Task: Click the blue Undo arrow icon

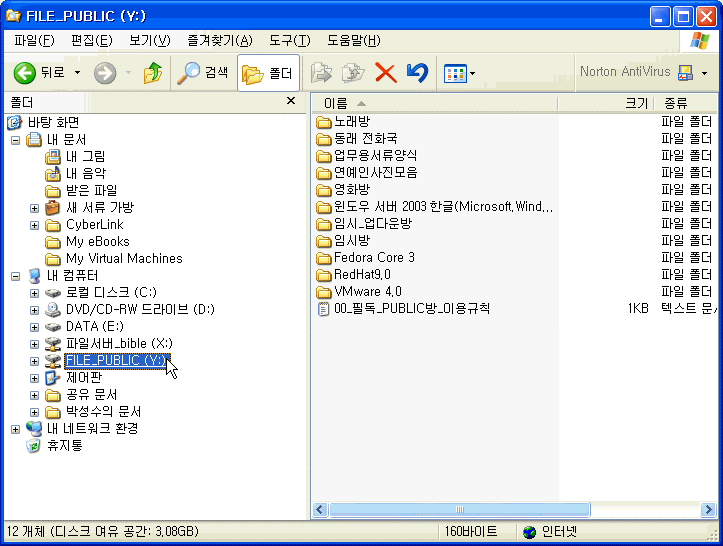Action: pos(418,73)
